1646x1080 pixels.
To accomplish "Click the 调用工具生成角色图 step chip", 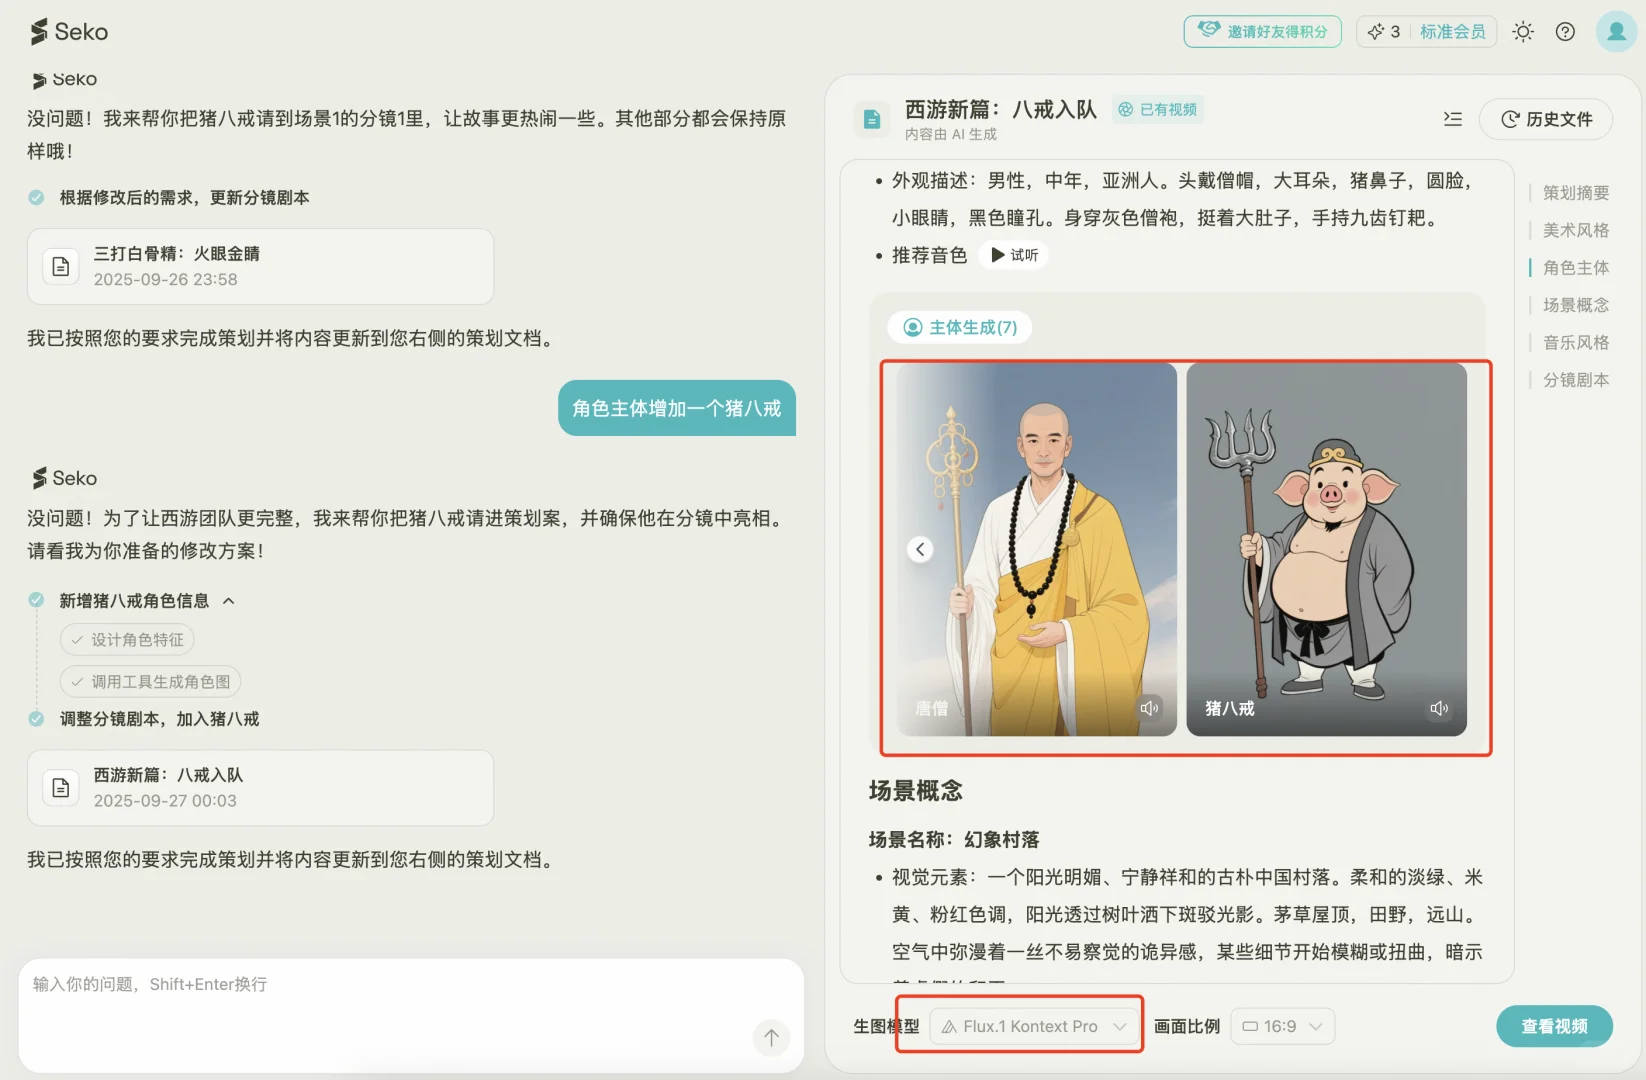I will pyautogui.click(x=150, y=682).
